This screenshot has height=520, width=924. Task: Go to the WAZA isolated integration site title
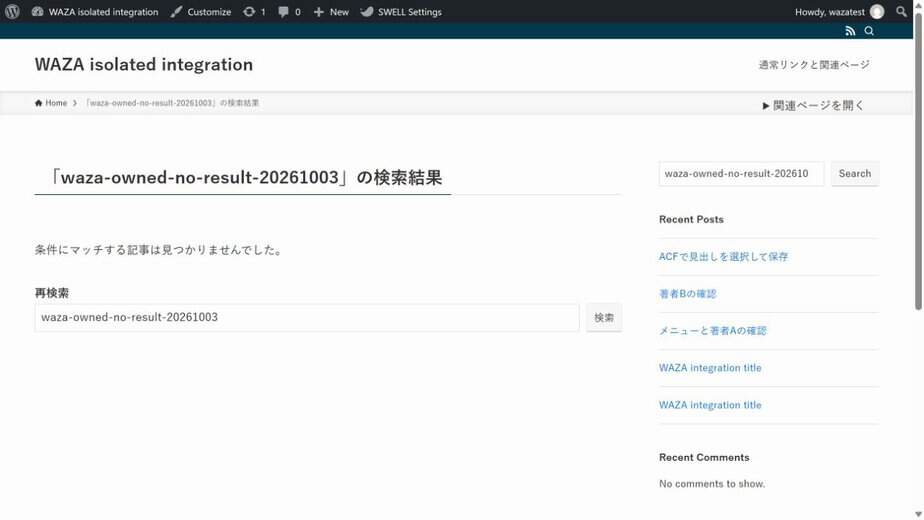(x=144, y=64)
